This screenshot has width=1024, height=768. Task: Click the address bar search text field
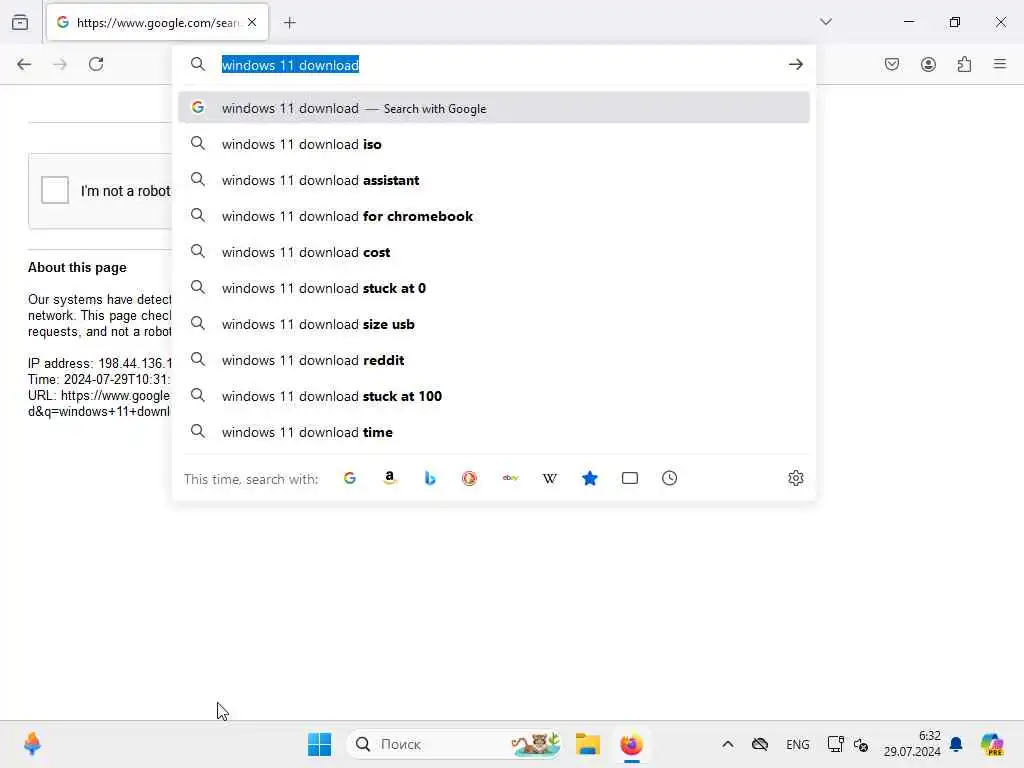click(x=496, y=65)
